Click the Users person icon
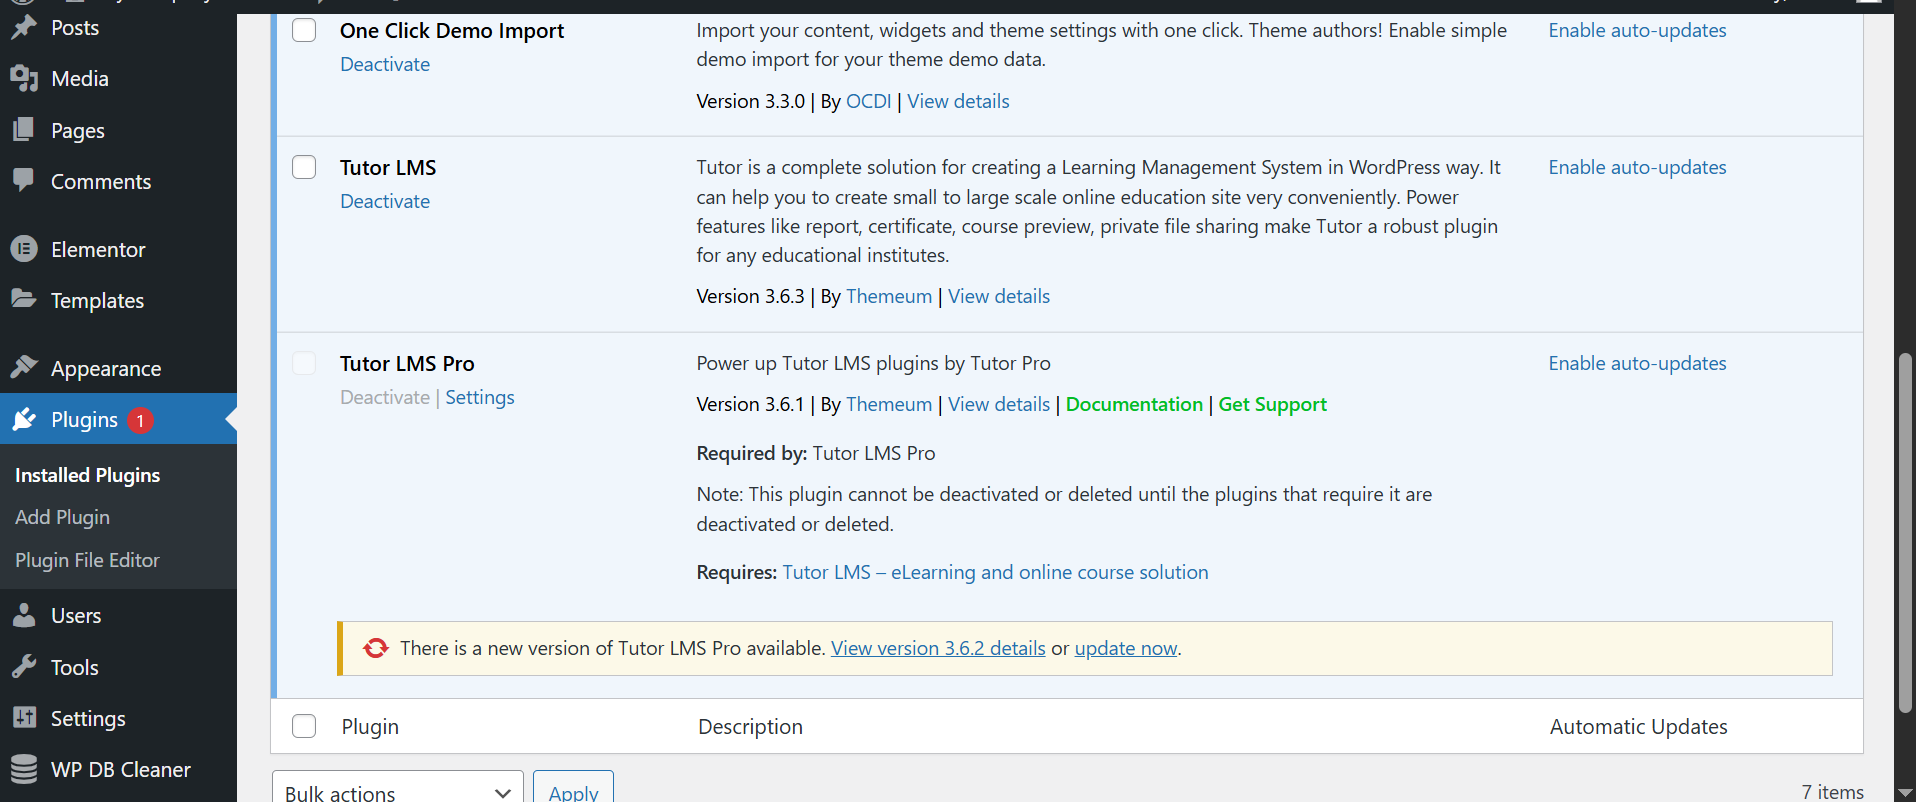The image size is (1916, 802). point(24,615)
